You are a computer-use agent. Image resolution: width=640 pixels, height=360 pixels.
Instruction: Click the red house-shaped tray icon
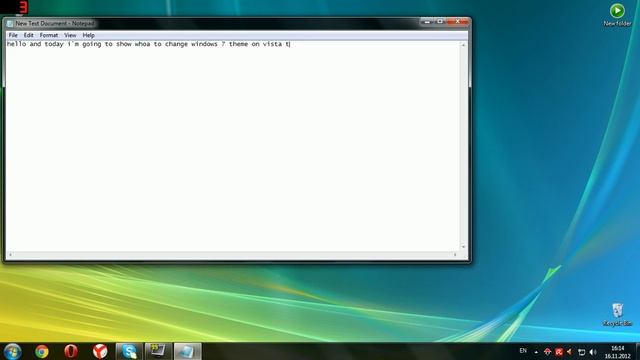point(547,351)
